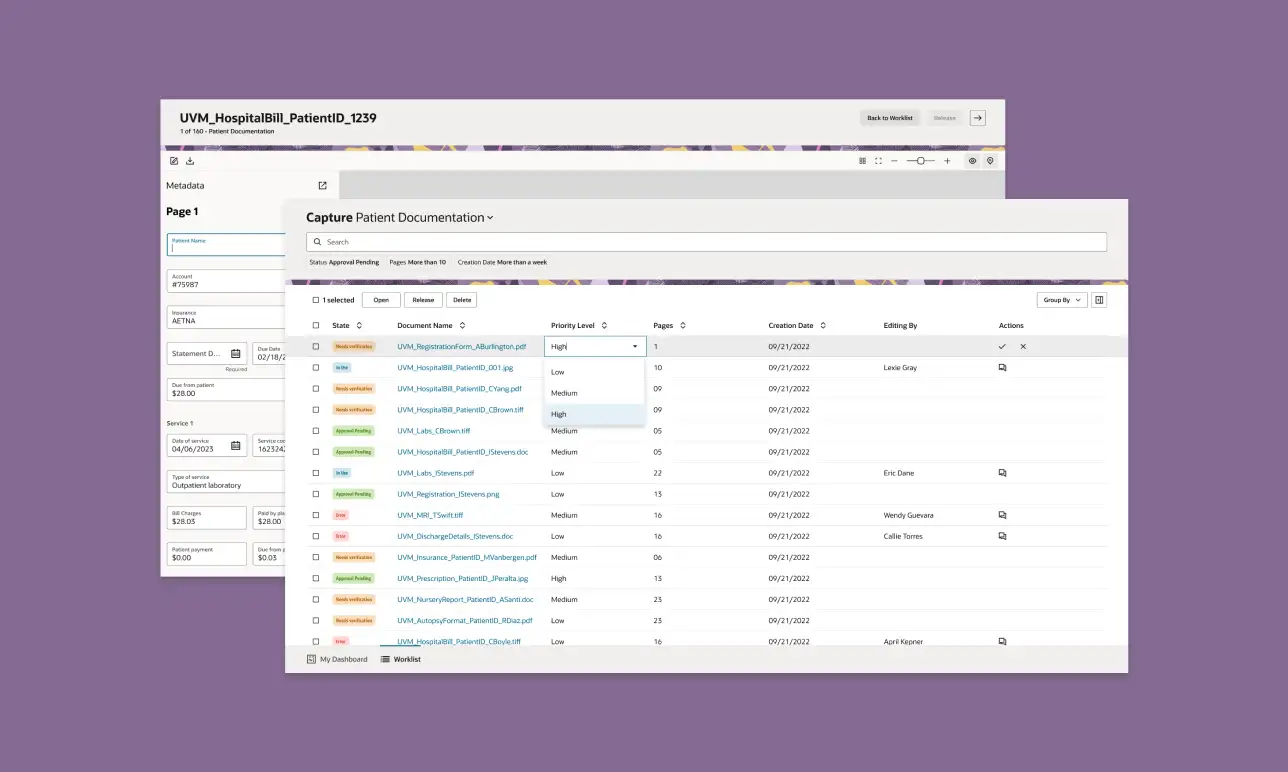
Task: Click the Insurance field showing AETNA
Action: click(226, 317)
